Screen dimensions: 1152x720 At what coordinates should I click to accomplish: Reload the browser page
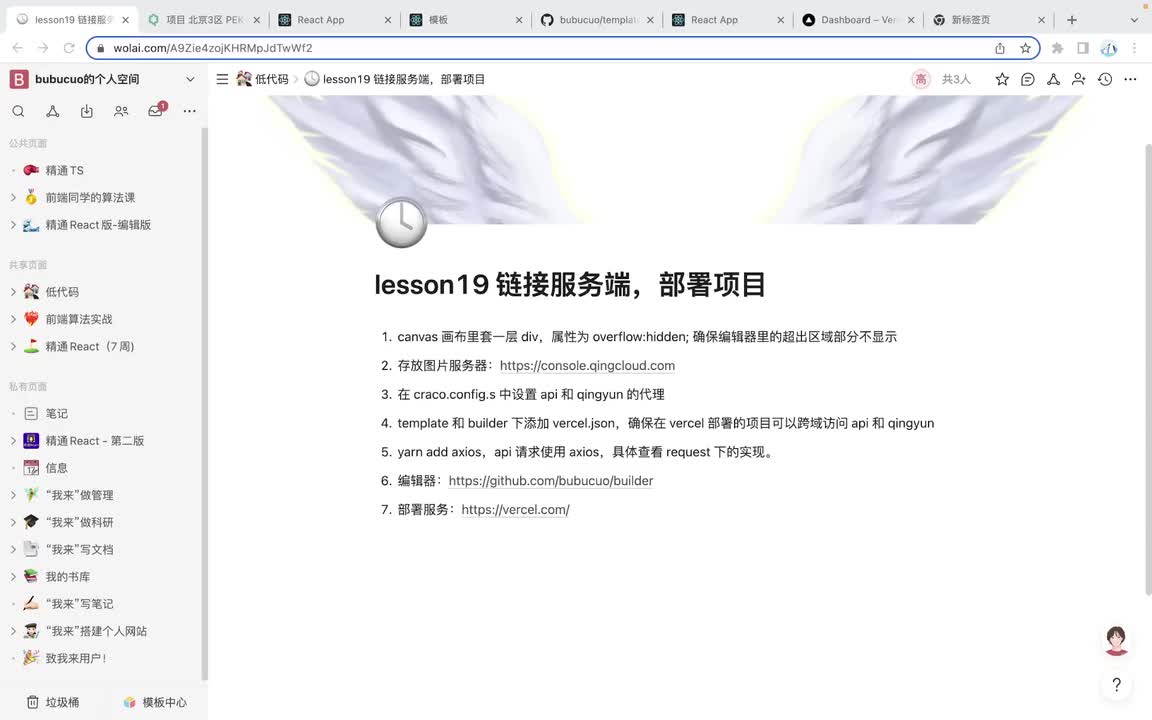pyautogui.click(x=69, y=48)
